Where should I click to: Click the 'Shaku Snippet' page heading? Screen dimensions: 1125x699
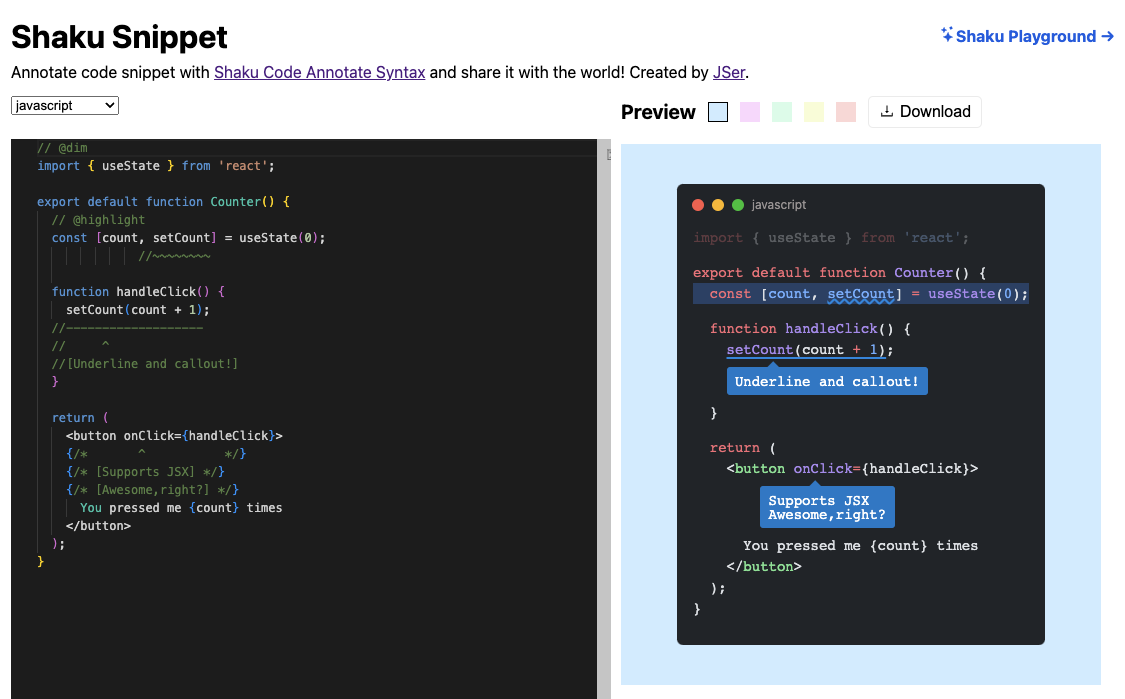click(119, 37)
